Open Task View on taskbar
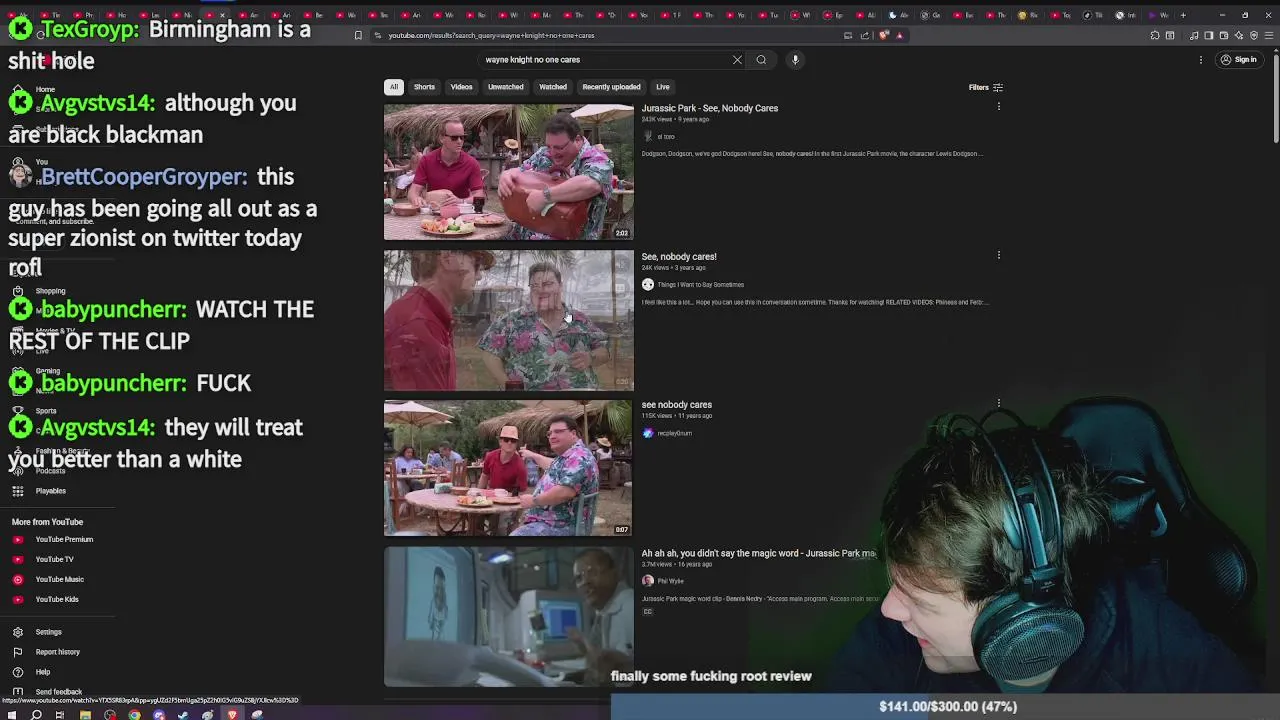1280x720 pixels. (60, 714)
